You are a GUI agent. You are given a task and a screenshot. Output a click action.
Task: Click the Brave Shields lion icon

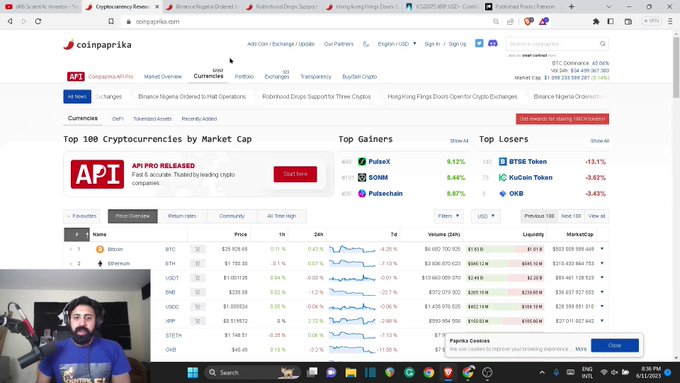528,21
